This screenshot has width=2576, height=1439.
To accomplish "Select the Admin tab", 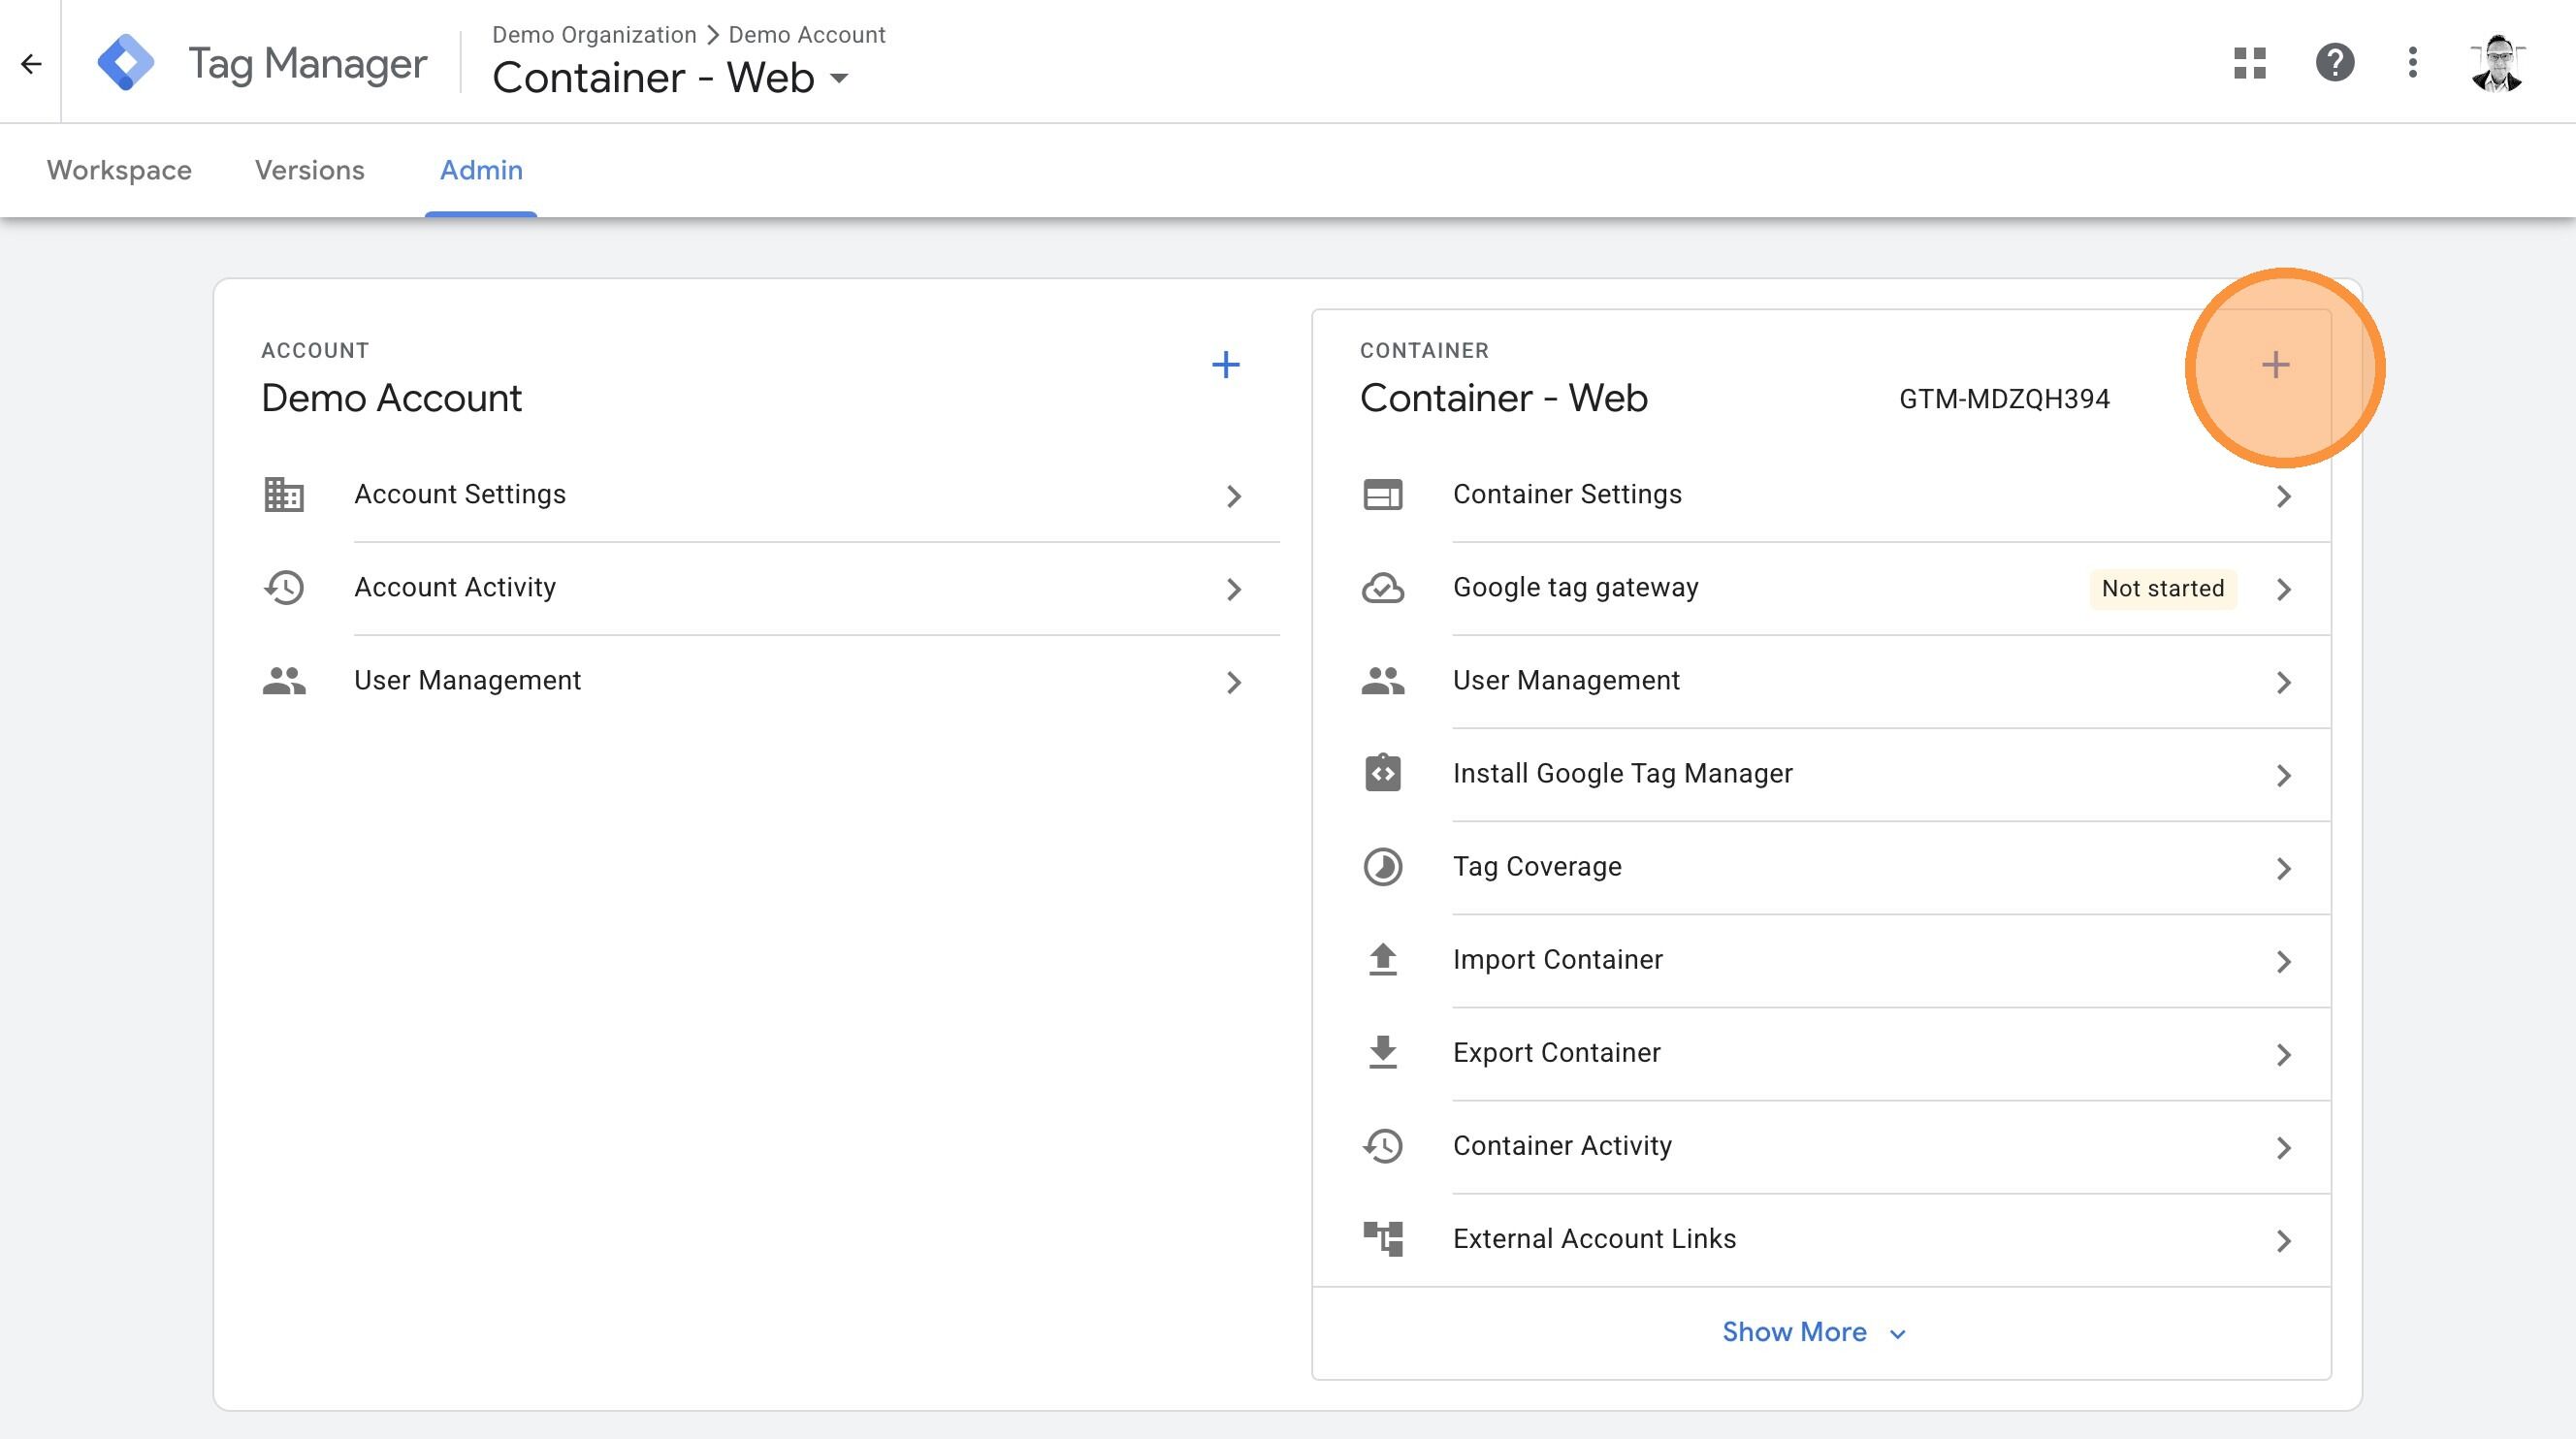I will click(481, 170).
